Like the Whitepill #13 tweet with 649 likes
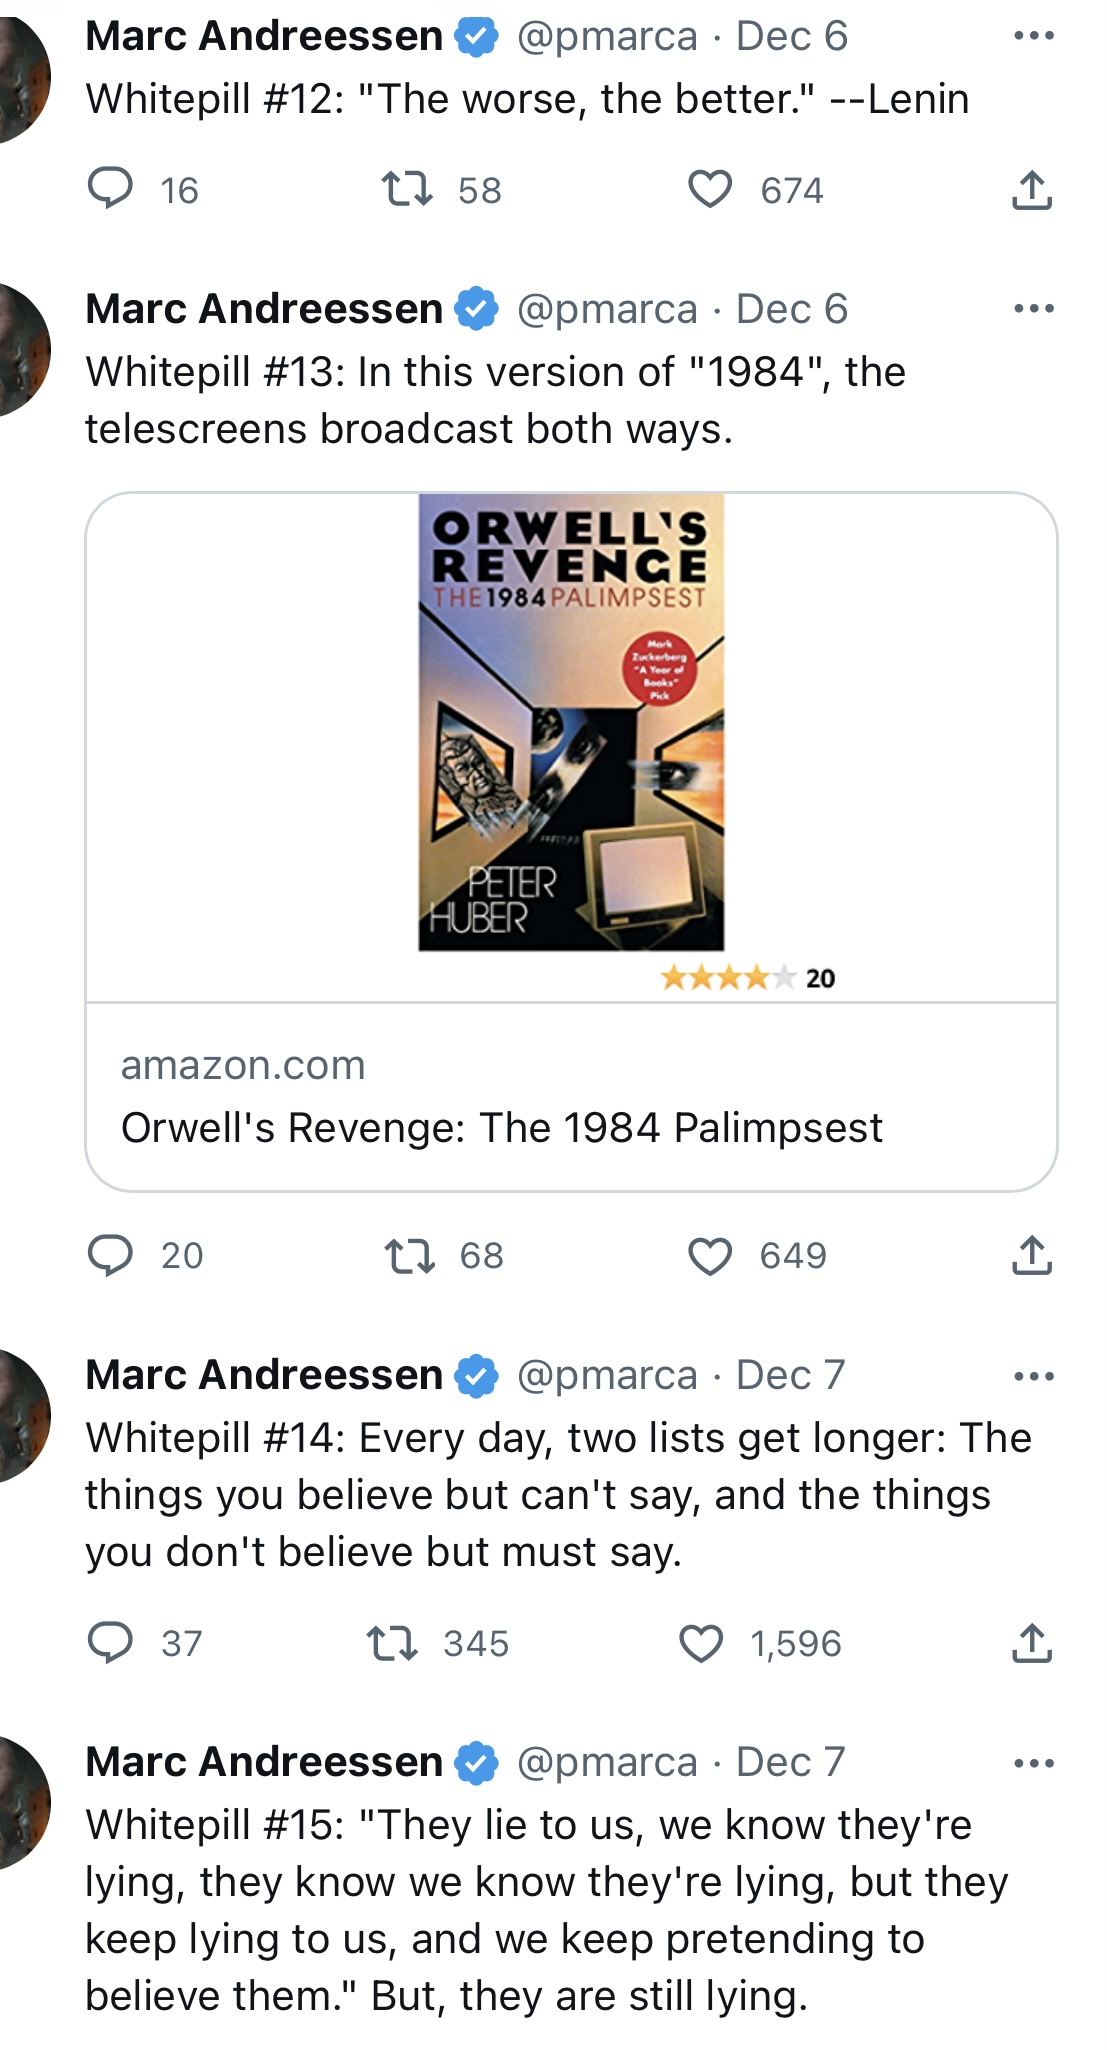This screenshot has width=1107, height=2050. click(x=710, y=1255)
